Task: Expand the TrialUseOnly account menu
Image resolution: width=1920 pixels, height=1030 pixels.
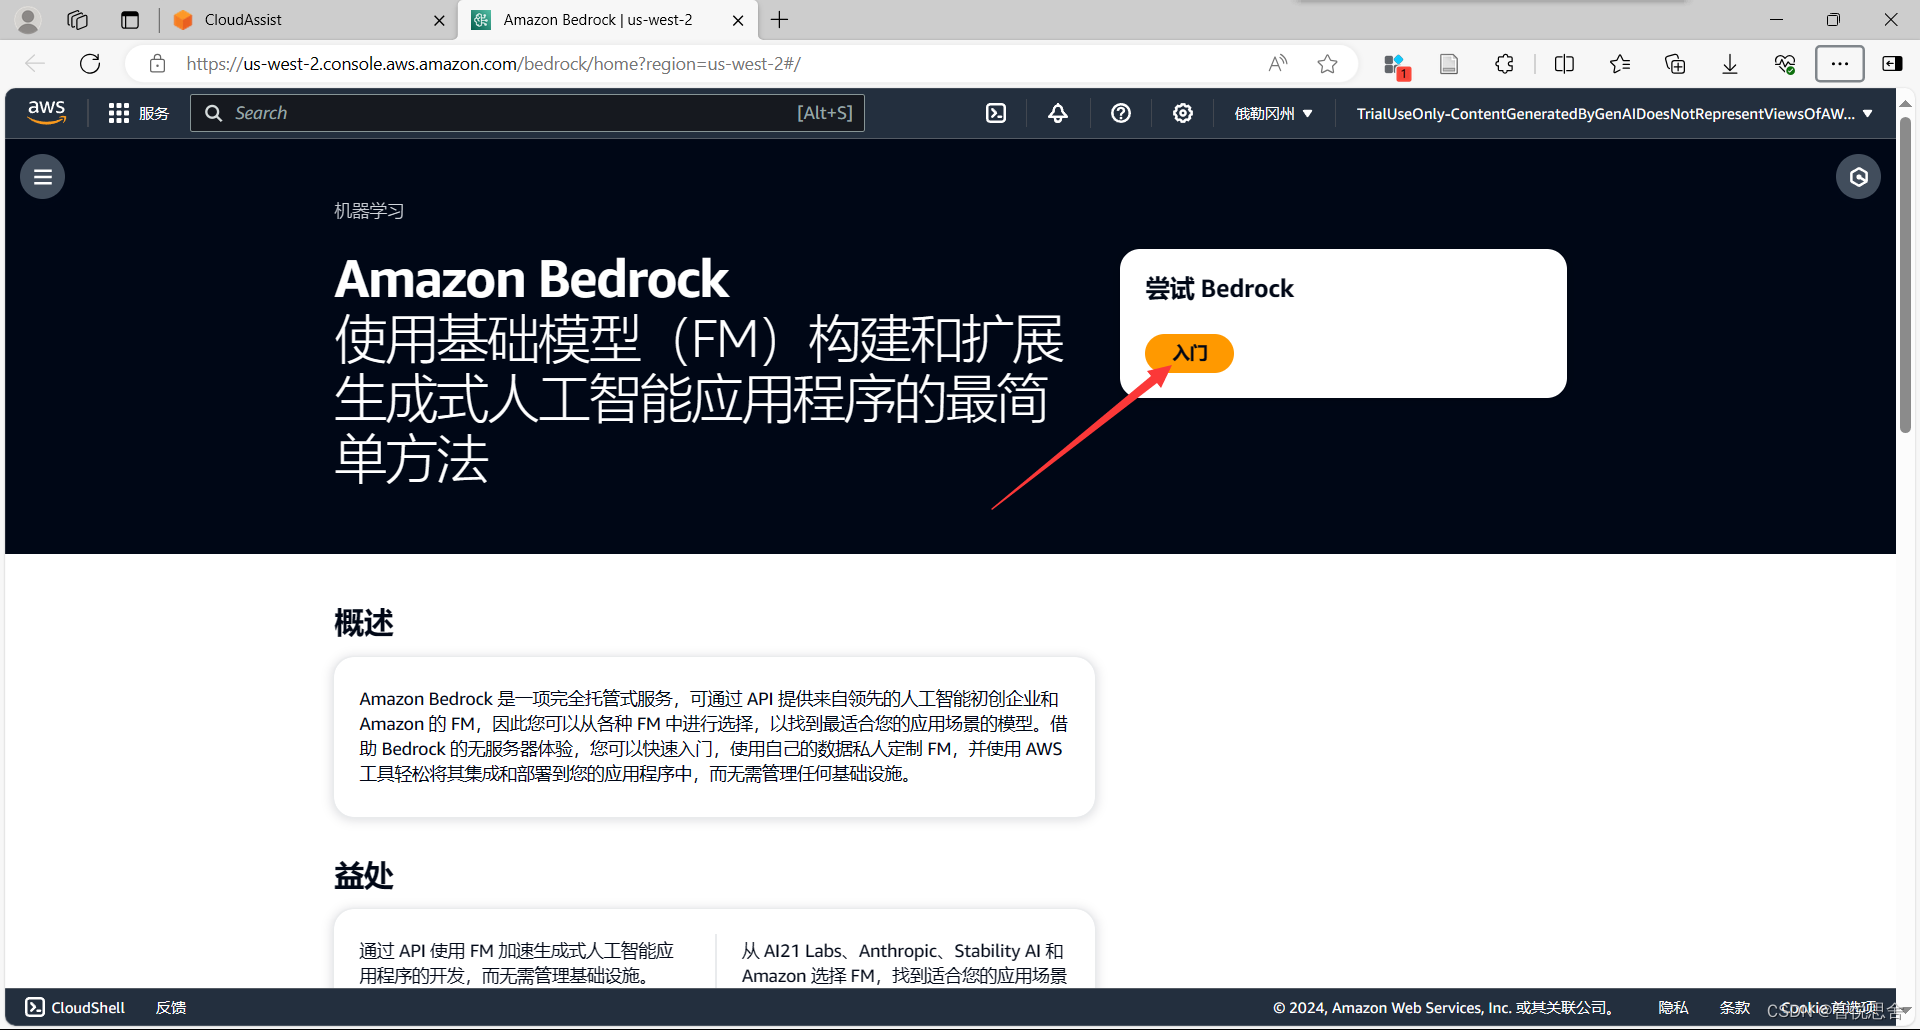Action: coord(1614,113)
